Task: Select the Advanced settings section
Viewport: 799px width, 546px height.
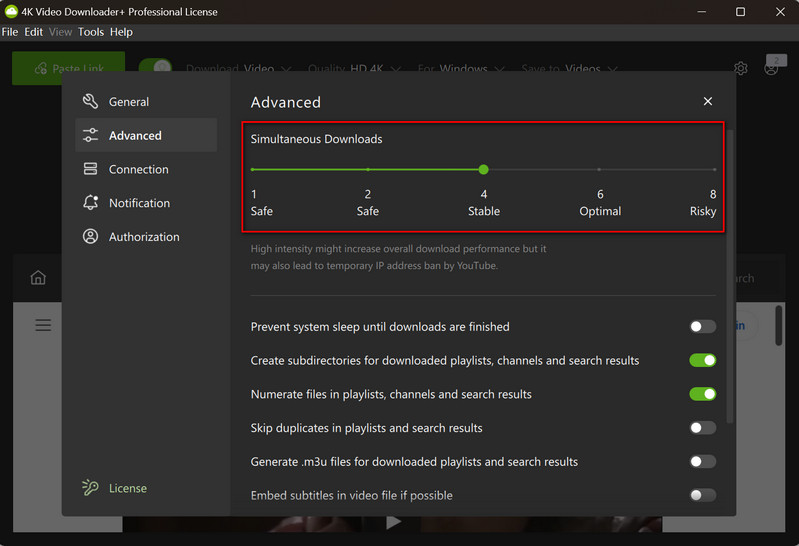Action: (146, 135)
